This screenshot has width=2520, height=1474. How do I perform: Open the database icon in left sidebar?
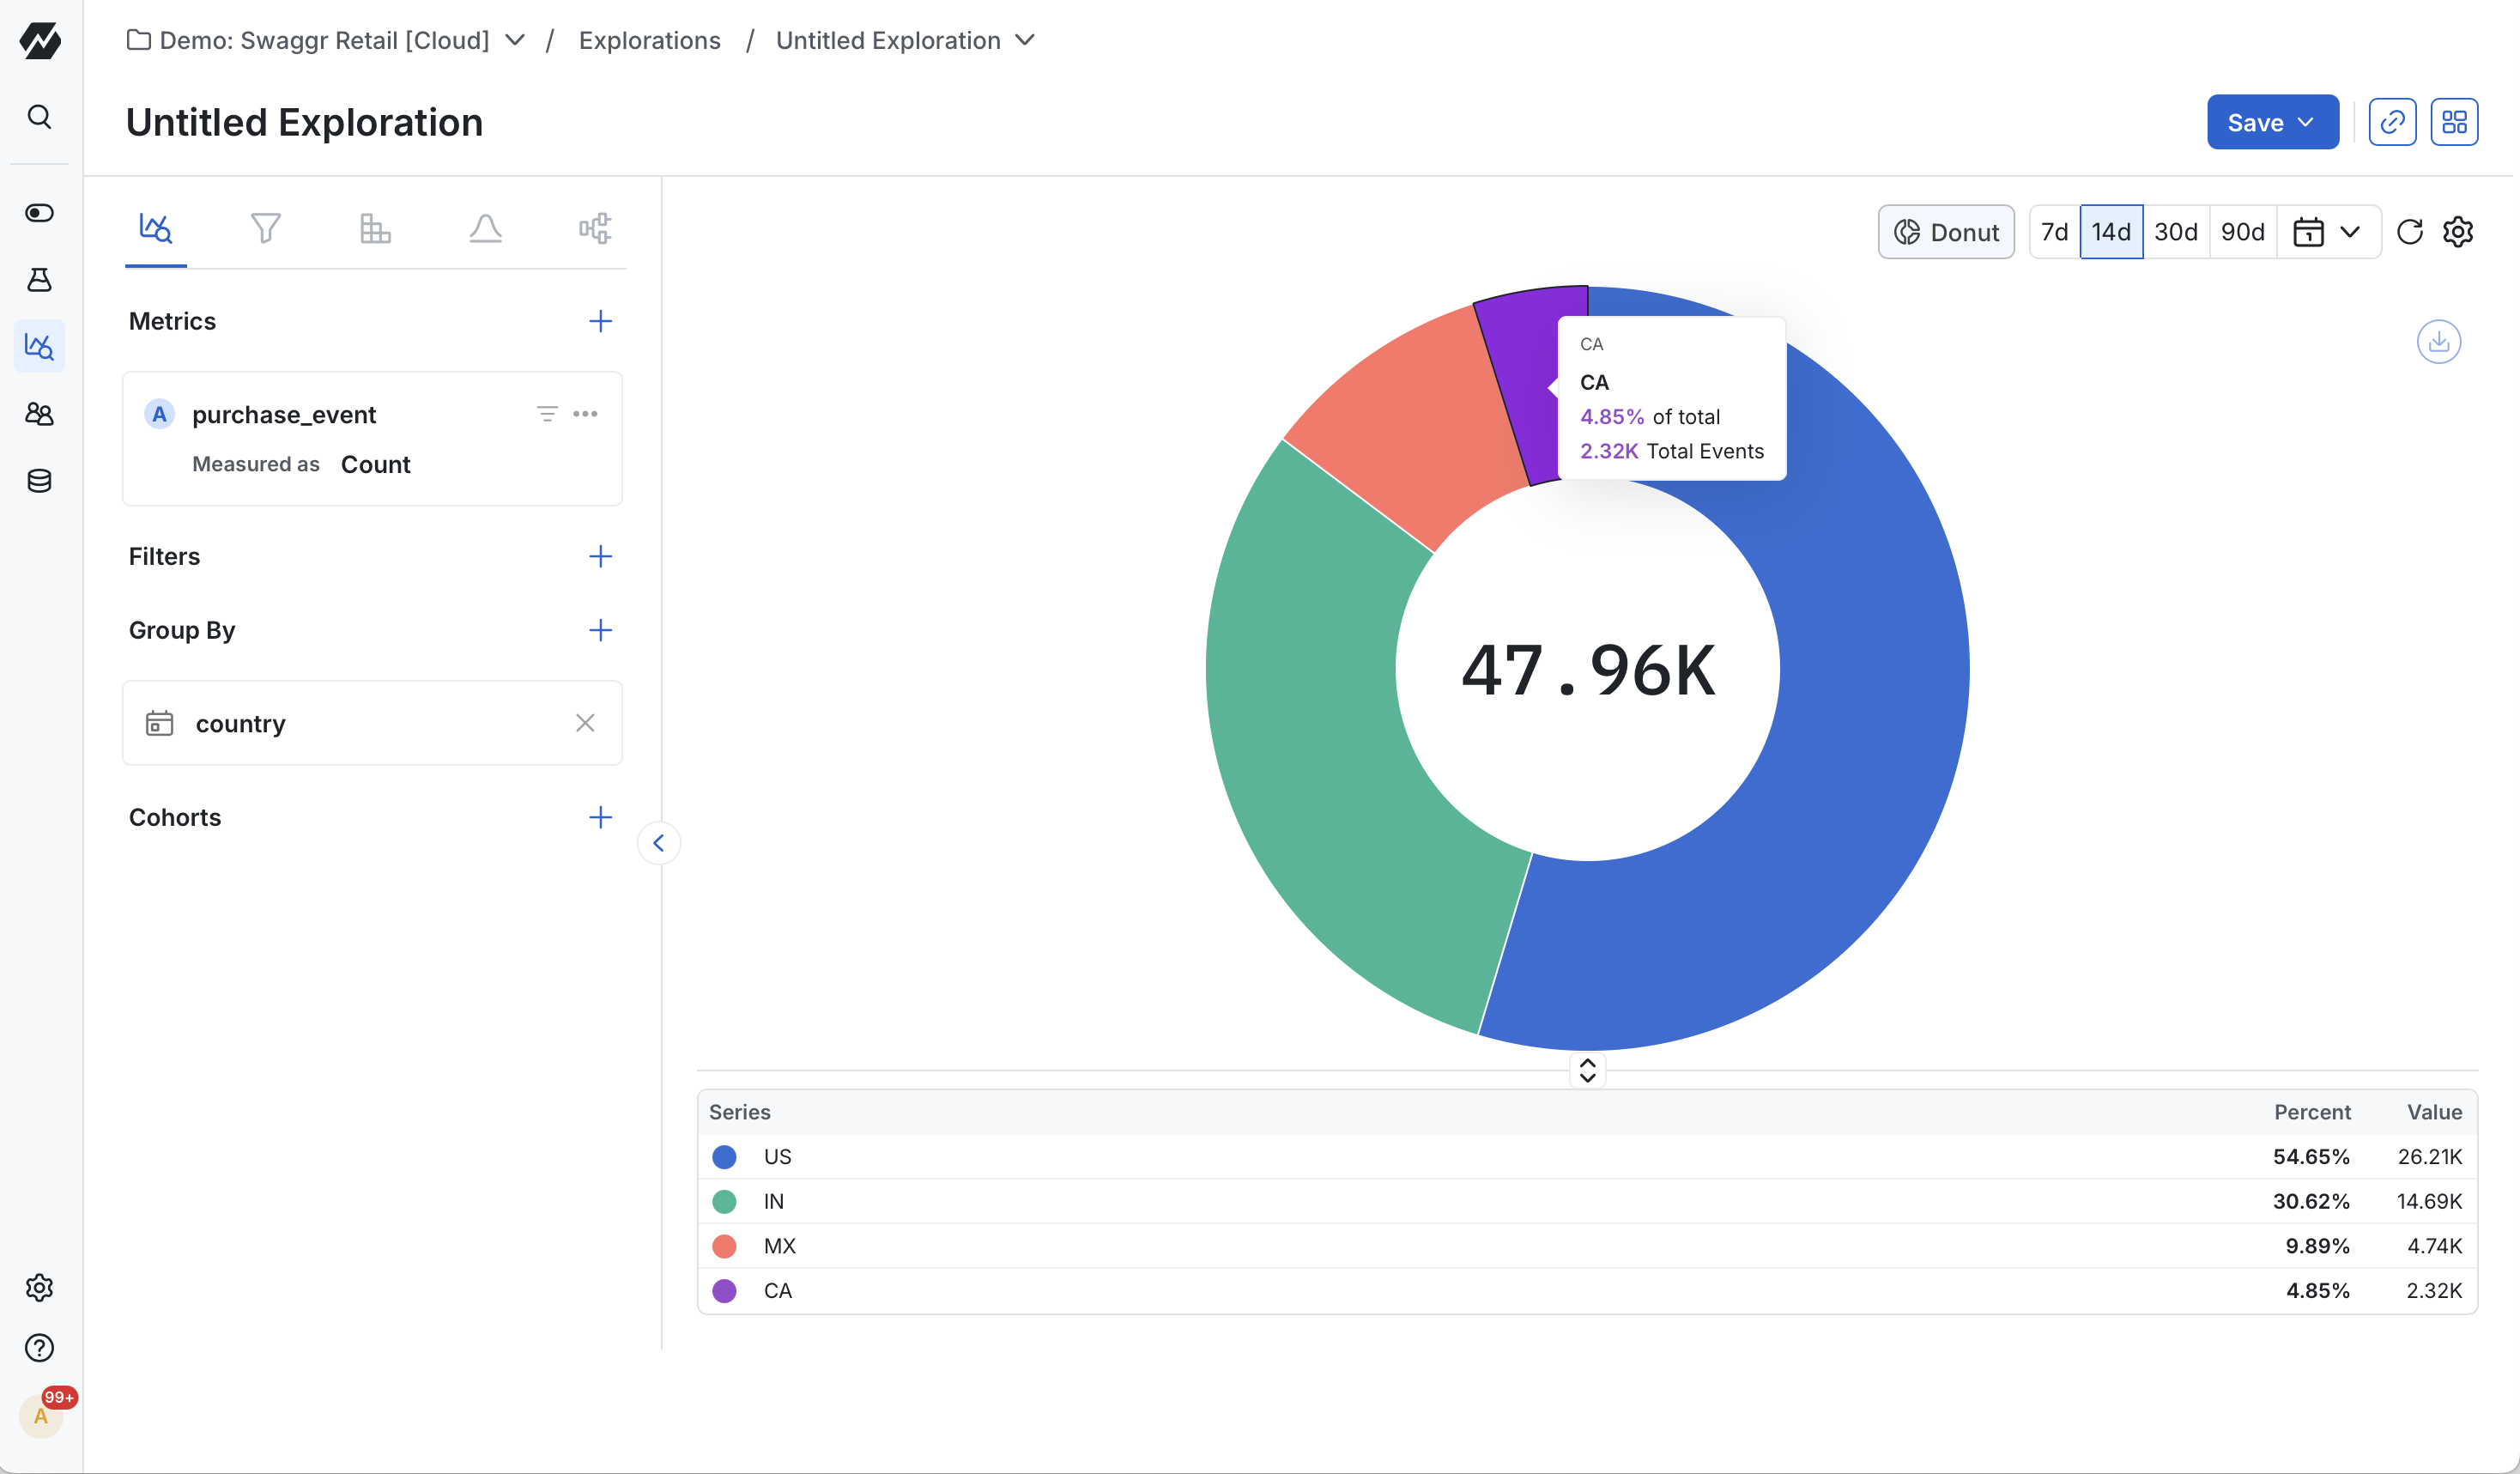click(x=39, y=481)
